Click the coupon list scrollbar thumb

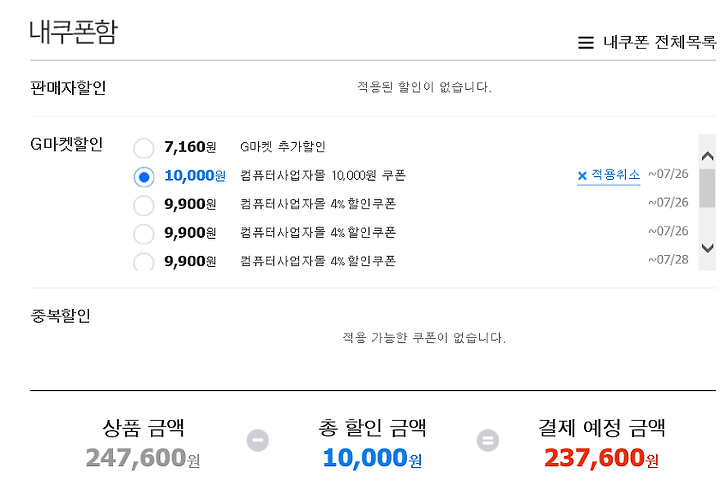707,188
